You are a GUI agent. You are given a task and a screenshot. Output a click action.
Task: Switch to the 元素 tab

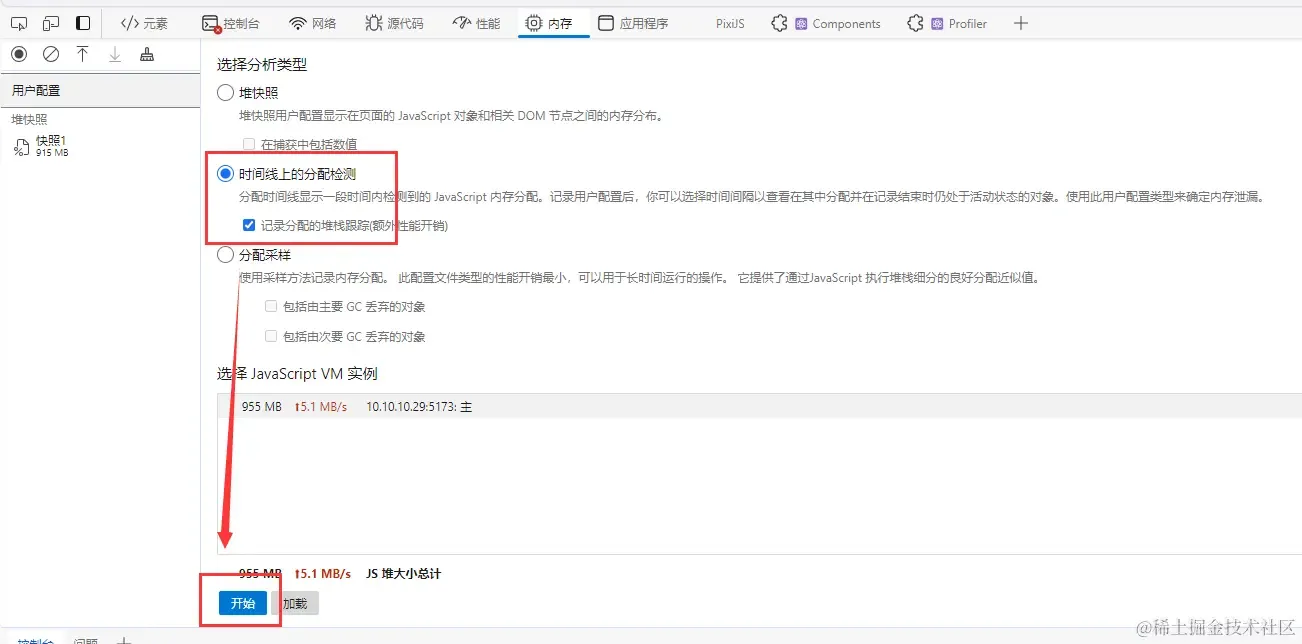(x=144, y=23)
